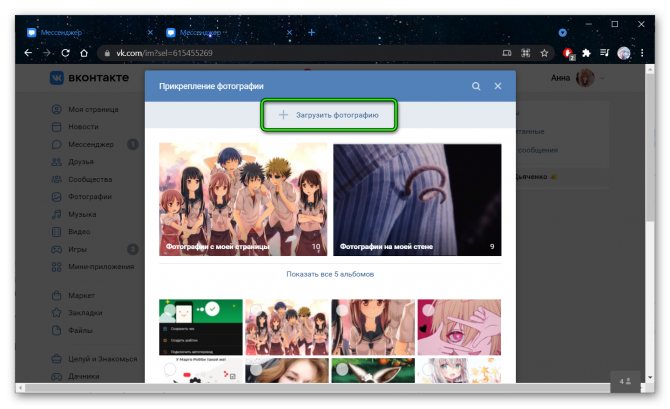Toggle selection circle on green chat screenshot
This screenshot has height=409, width=670.
click(x=170, y=310)
